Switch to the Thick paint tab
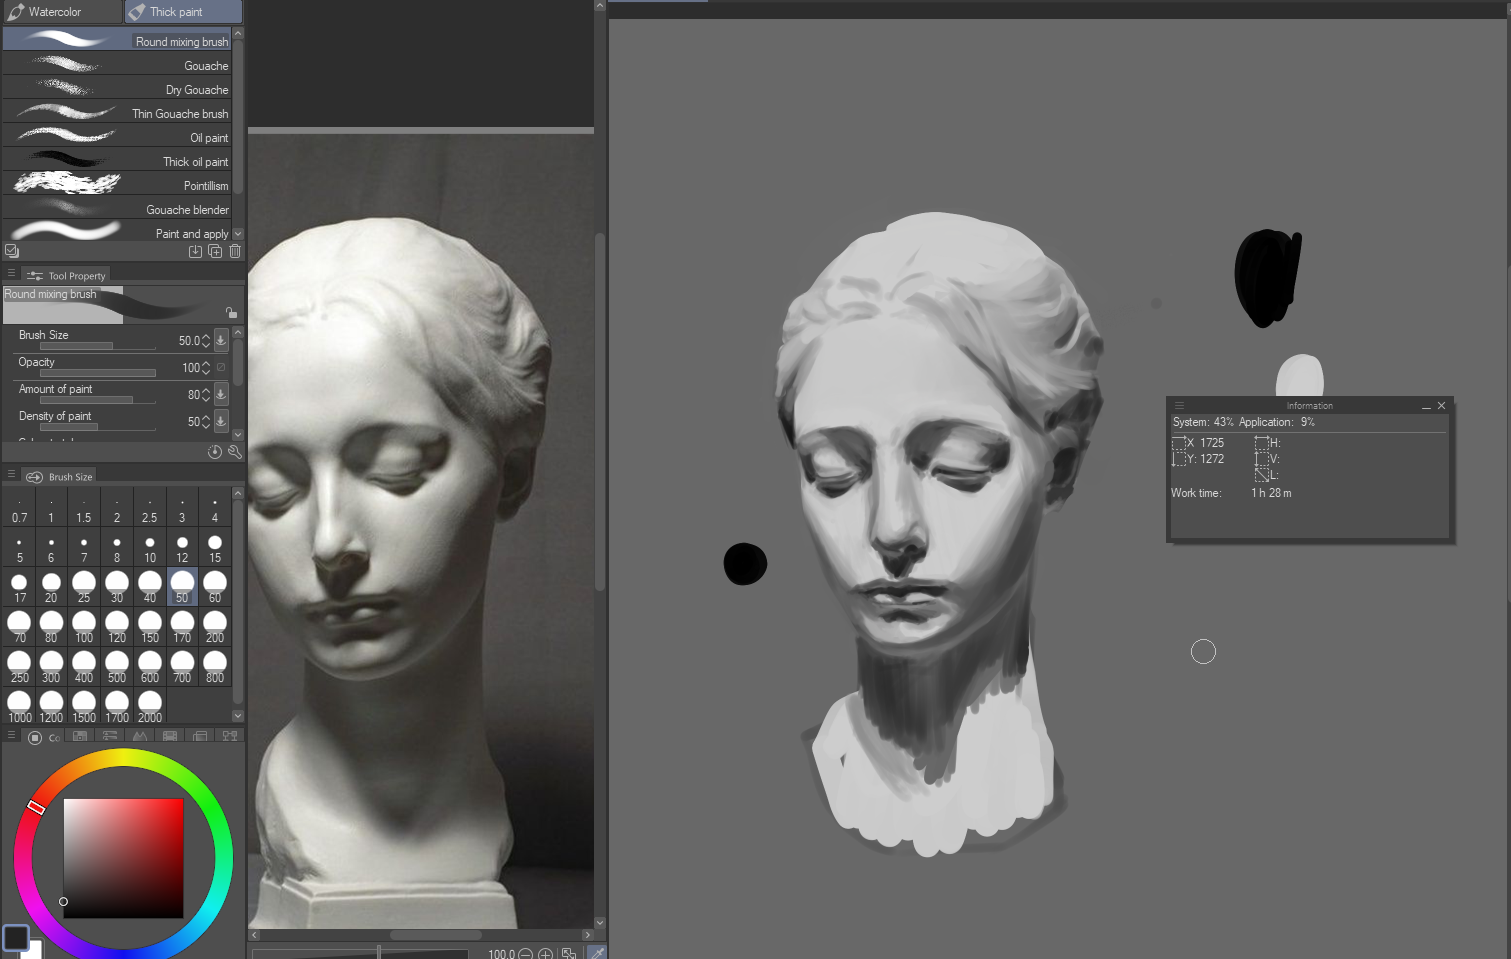 [183, 12]
